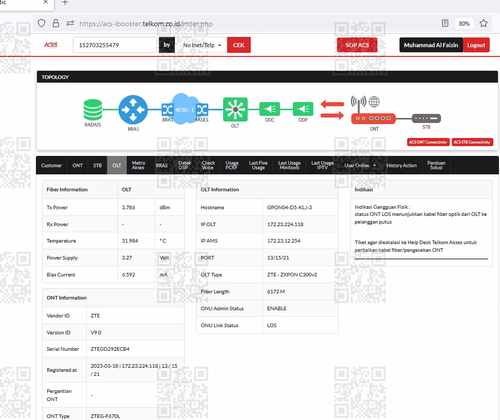Select the blue BRAS router icon
Viewport: 500px width, 420px height.
[x=133, y=110]
